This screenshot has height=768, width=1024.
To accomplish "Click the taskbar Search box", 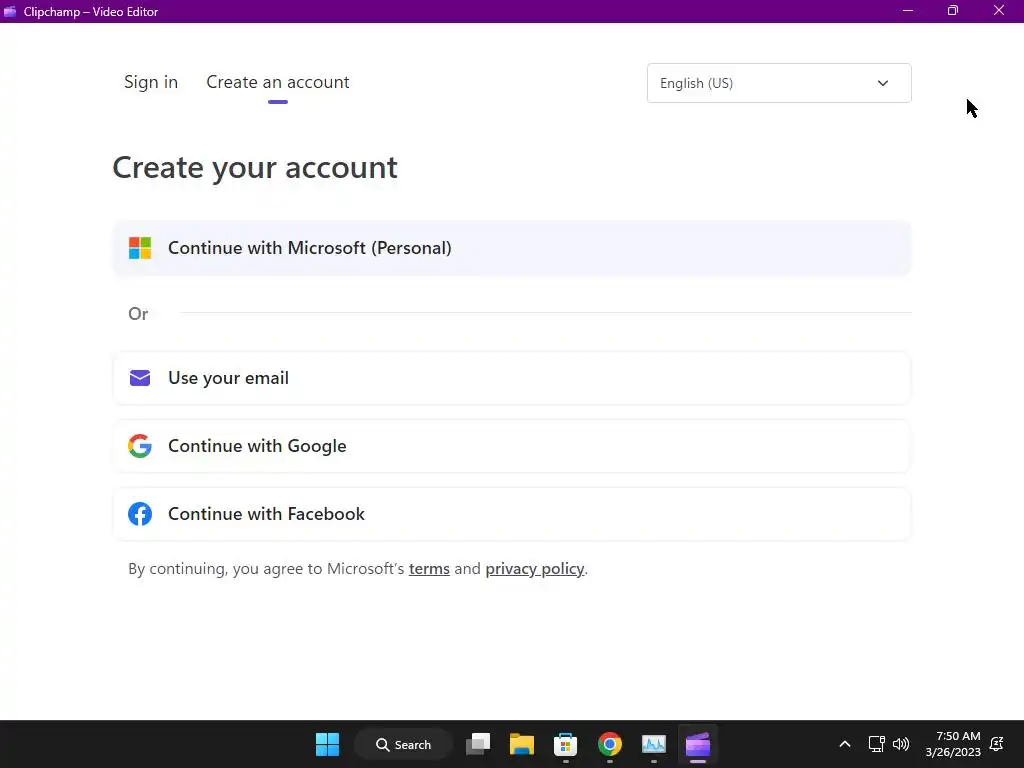I will coord(404,744).
